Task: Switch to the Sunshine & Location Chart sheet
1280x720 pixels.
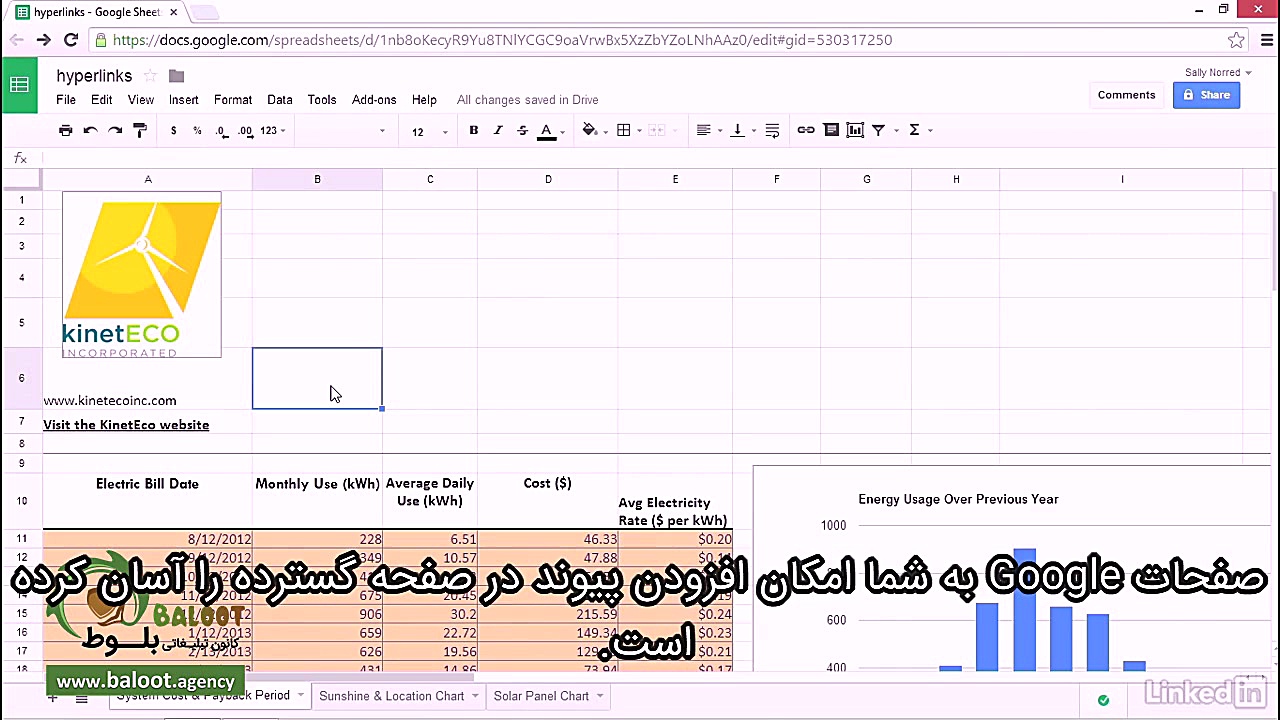Action: pyautogui.click(x=391, y=696)
